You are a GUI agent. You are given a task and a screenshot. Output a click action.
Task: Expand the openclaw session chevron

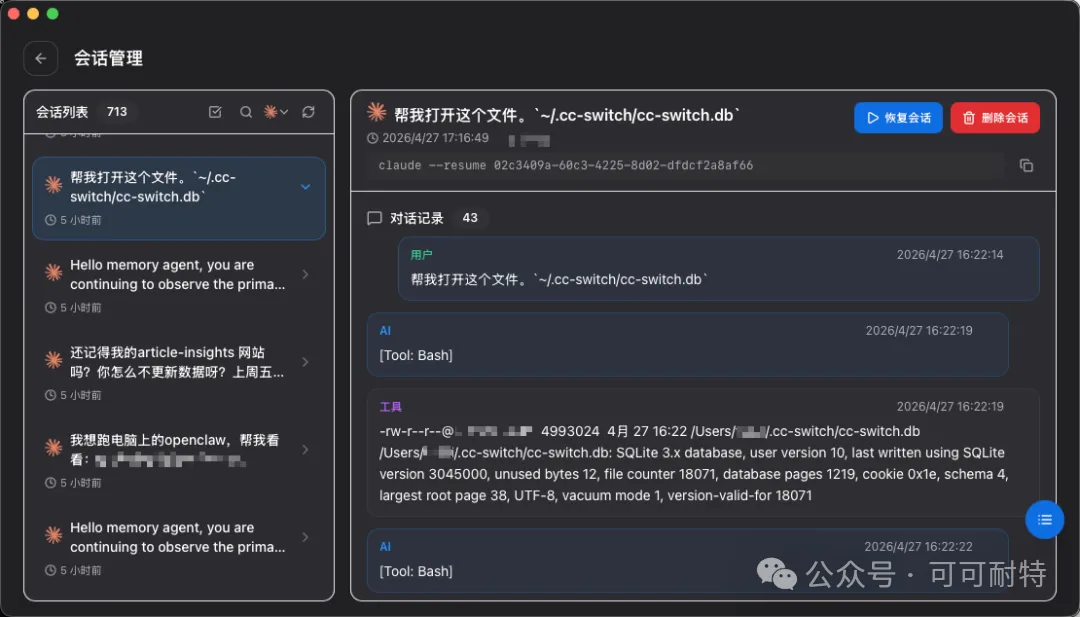click(306, 450)
